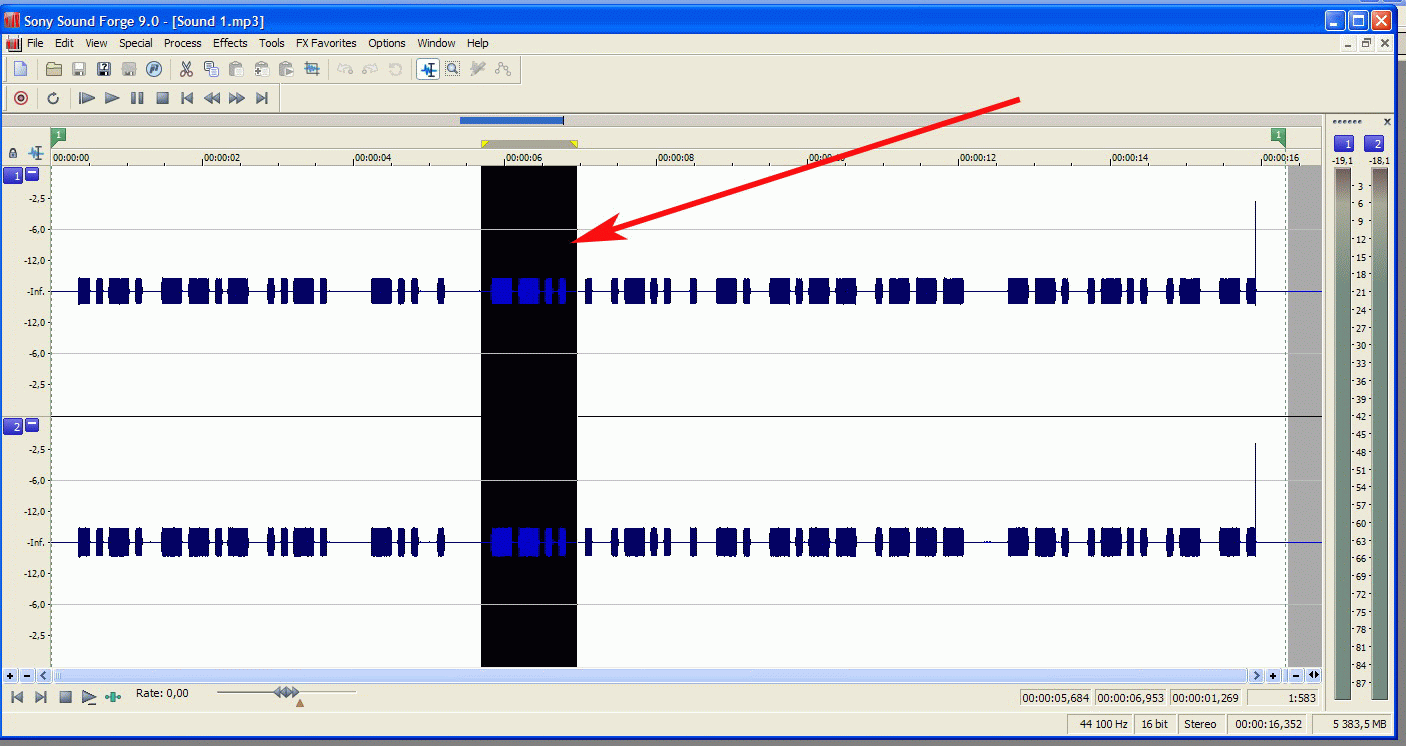
Task: Open the Effects menu
Action: coord(230,43)
